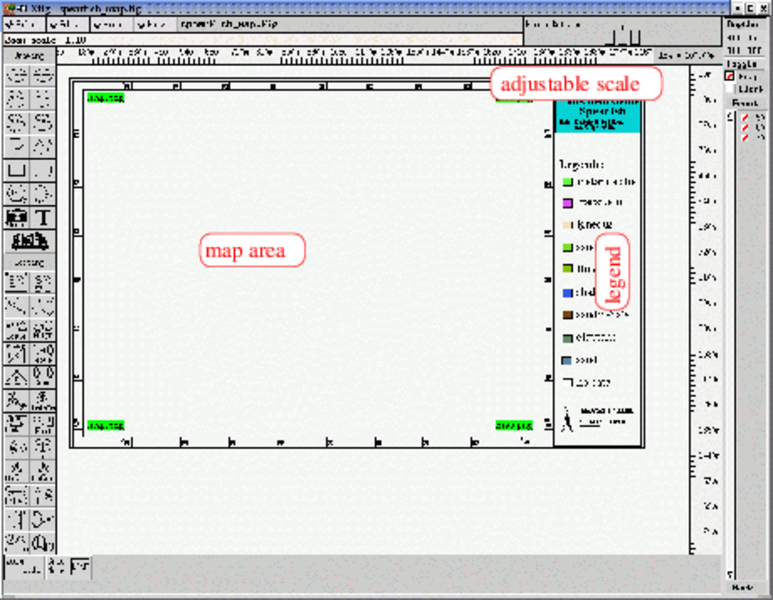This screenshot has width=773, height=600.
Task: Toggle the Front depth checkbox
Action: click(x=731, y=76)
